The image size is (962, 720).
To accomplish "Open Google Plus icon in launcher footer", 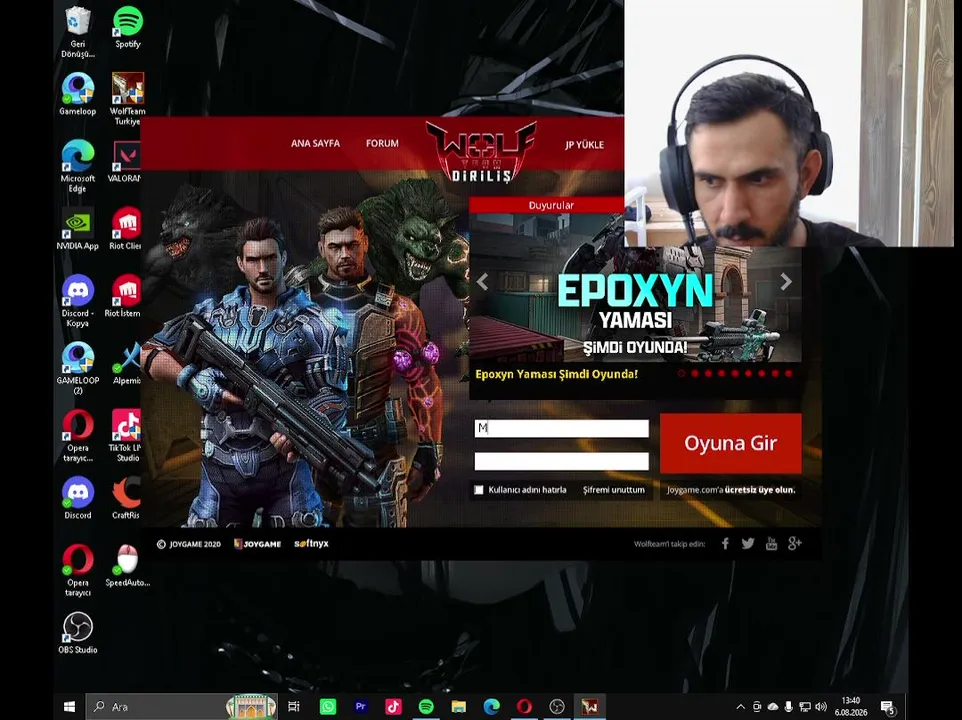I will [x=795, y=543].
